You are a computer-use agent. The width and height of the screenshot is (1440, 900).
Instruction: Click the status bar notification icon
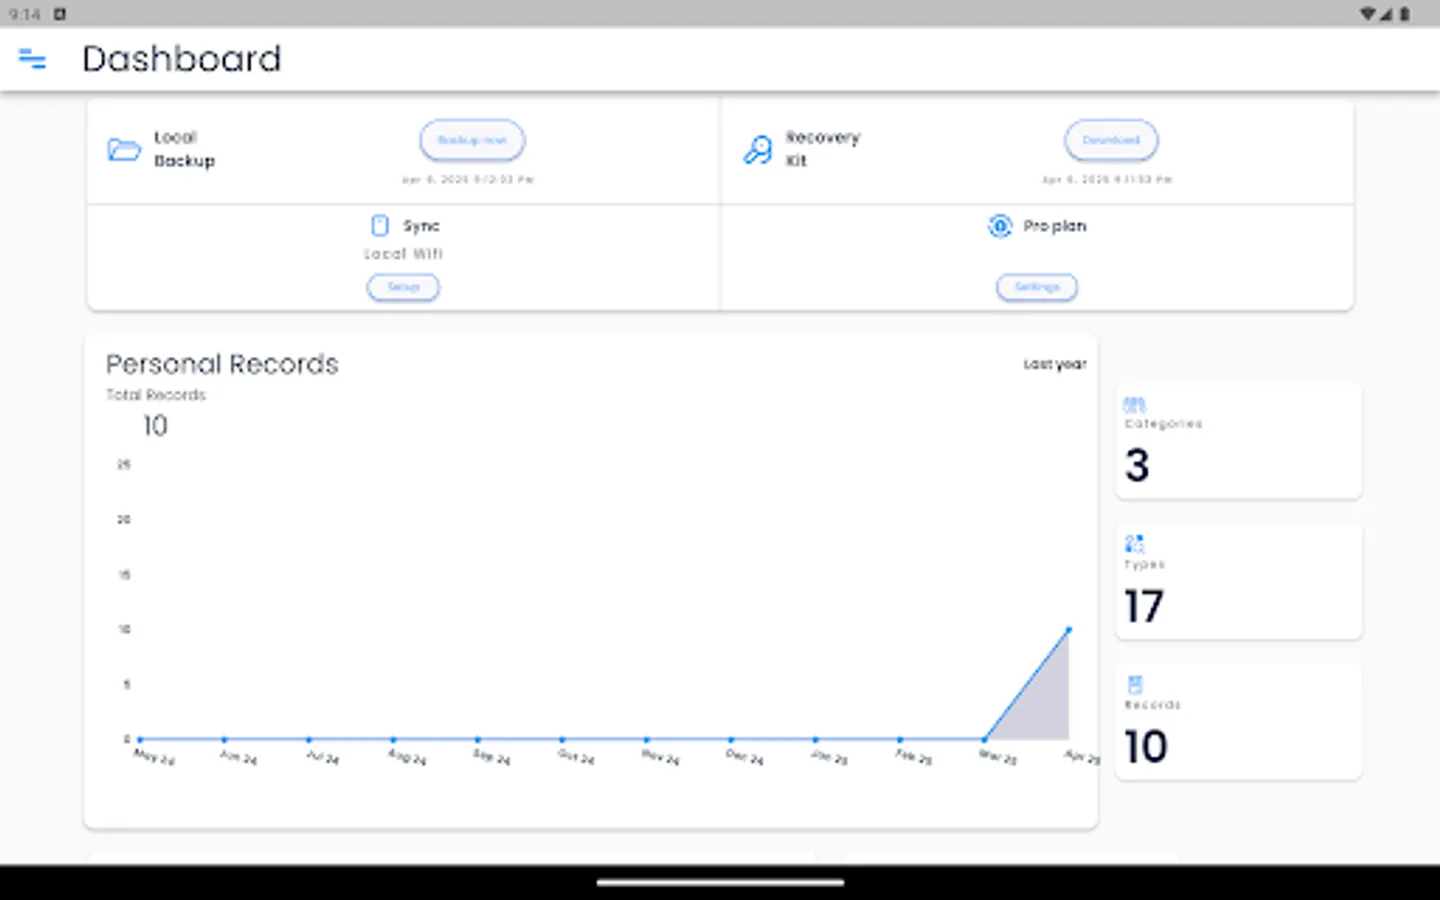tap(59, 14)
